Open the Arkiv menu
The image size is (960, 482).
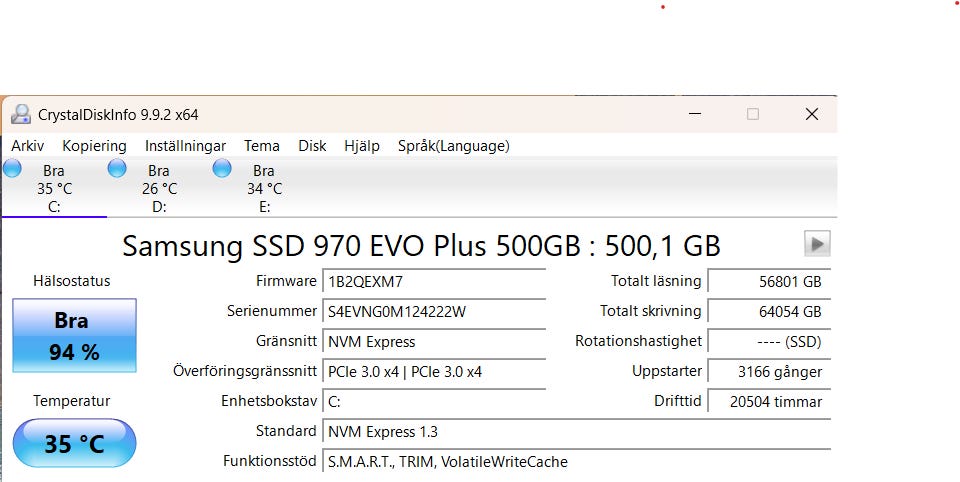point(28,146)
